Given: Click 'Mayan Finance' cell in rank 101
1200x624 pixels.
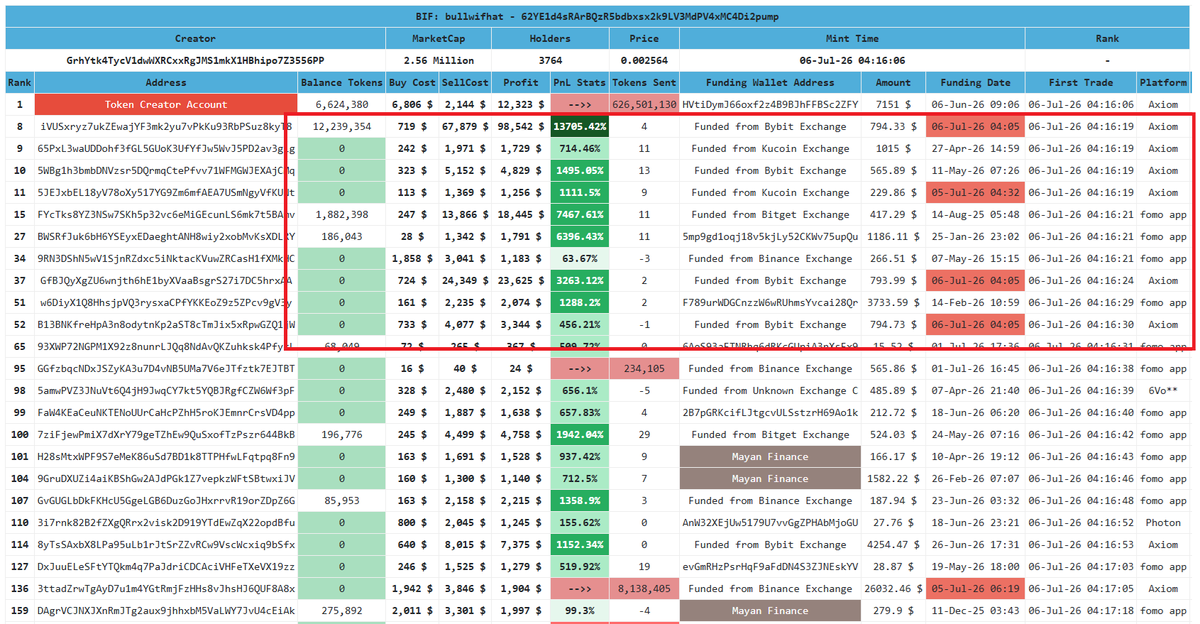Looking at the screenshot, I should coord(769,456).
